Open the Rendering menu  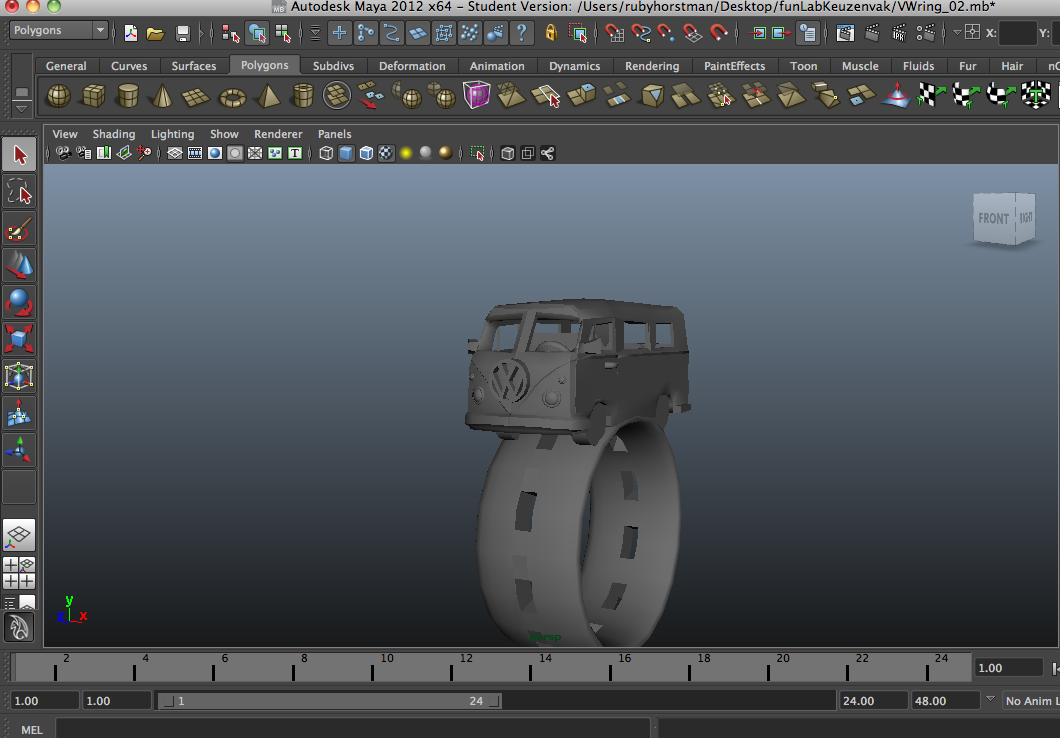point(652,66)
